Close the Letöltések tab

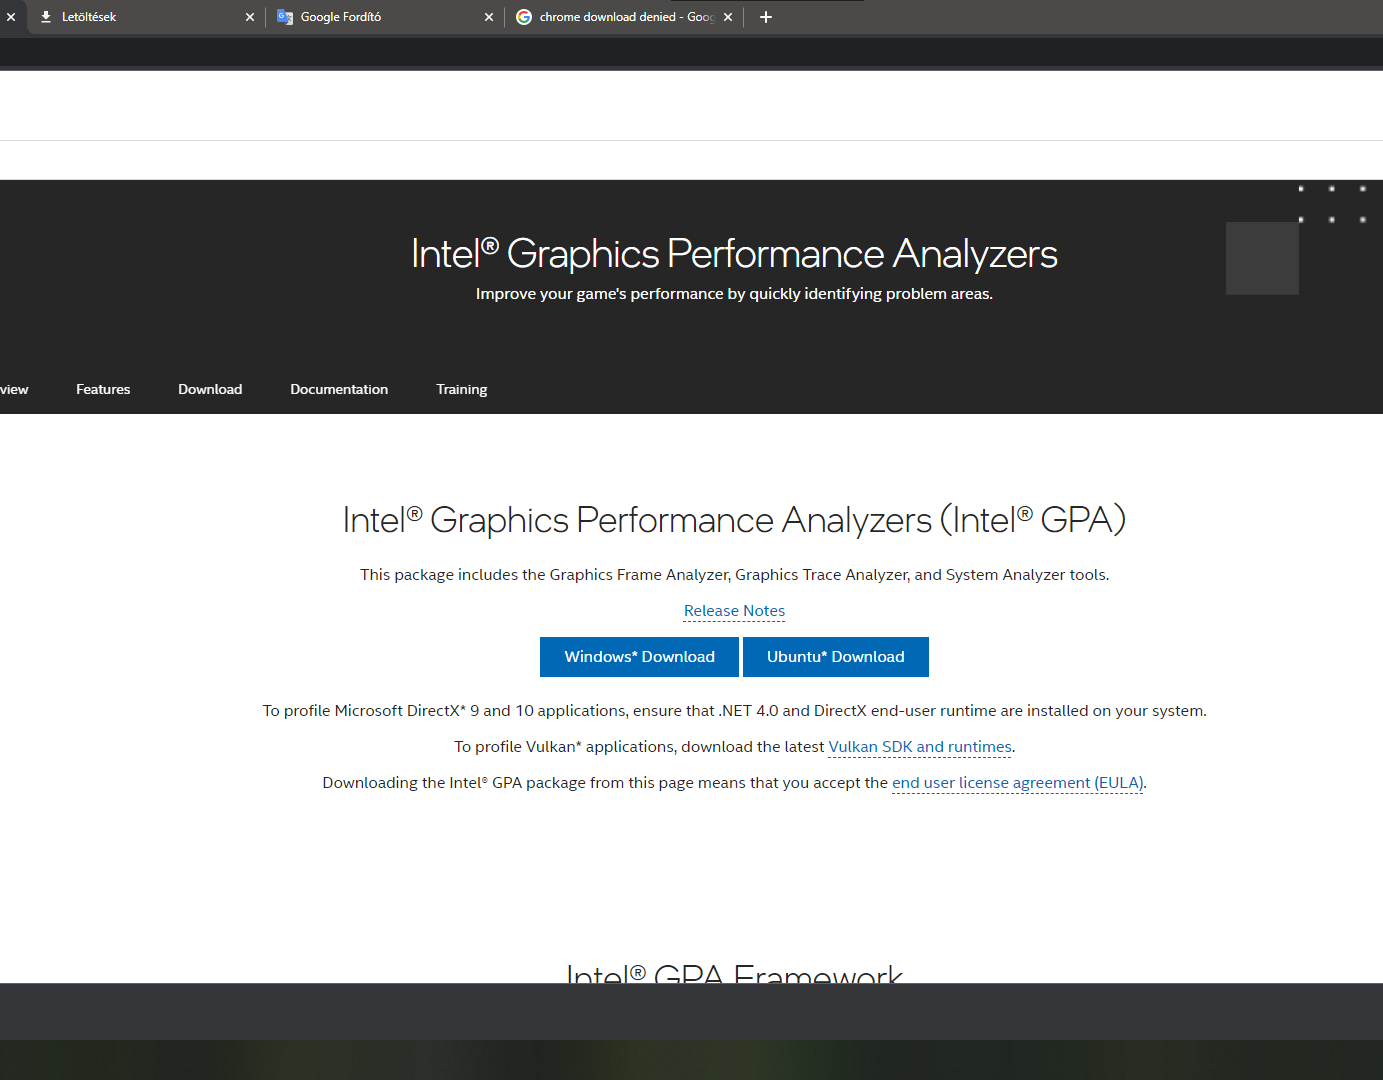(x=250, y=17)
